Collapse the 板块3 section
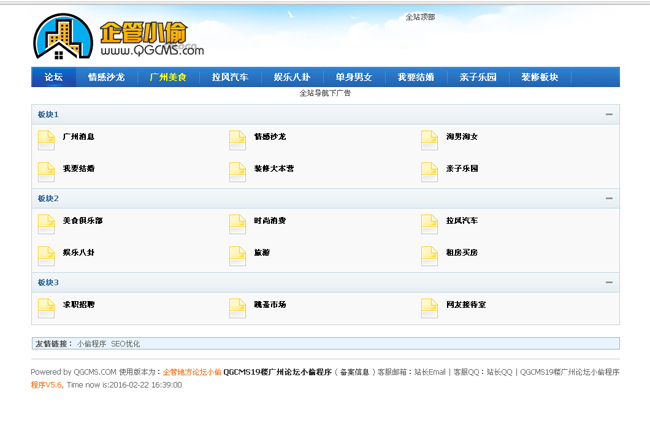650x428 pixels. click(609, 282)
